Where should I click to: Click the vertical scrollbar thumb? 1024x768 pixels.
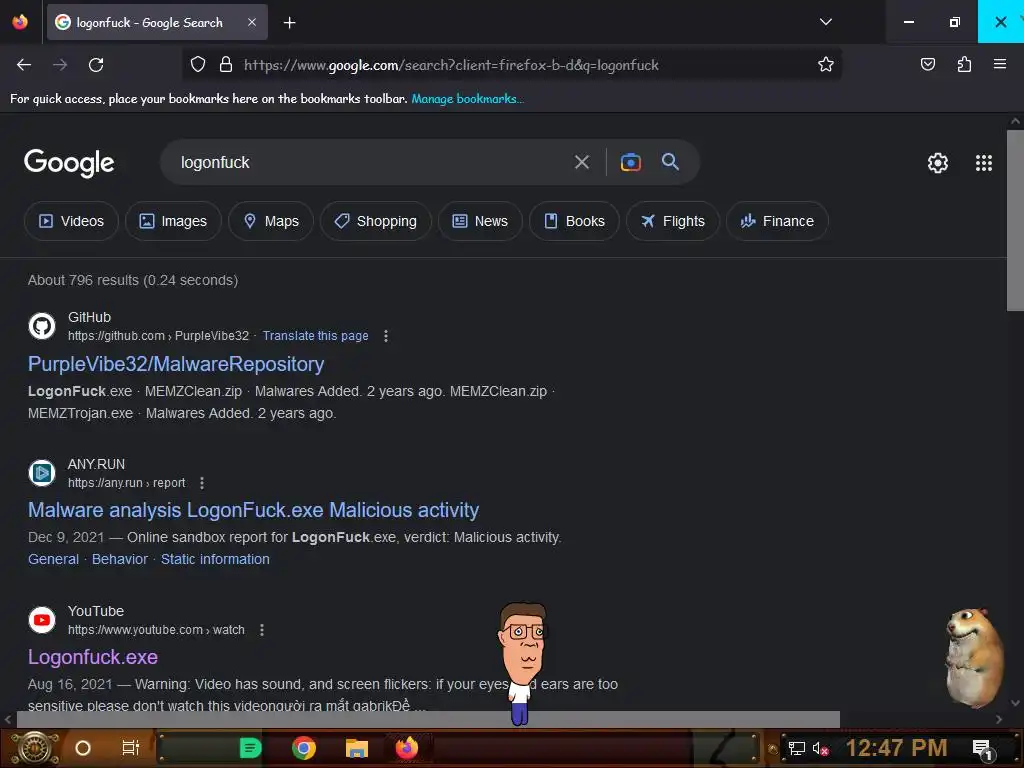click(x=1015, y=221)
